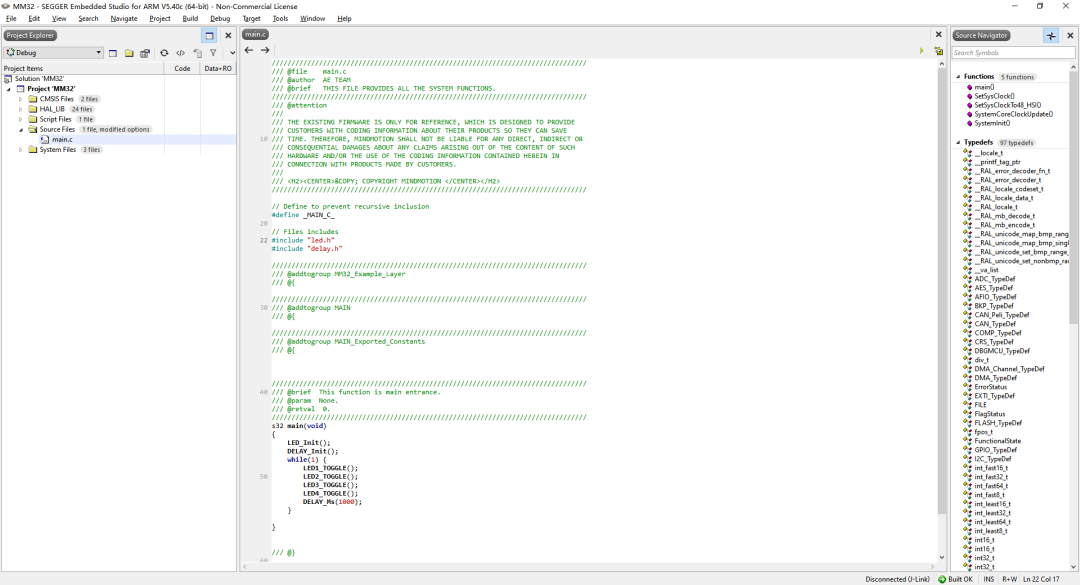Close the main.c editor tab

938,34
